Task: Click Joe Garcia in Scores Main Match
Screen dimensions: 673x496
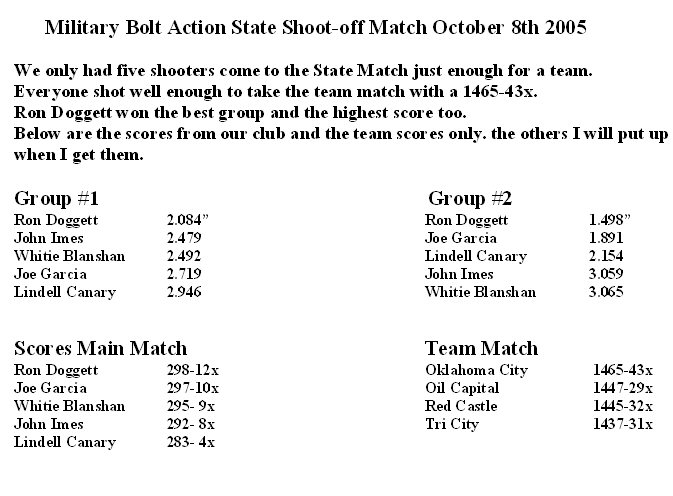Action: pos(50,387)
